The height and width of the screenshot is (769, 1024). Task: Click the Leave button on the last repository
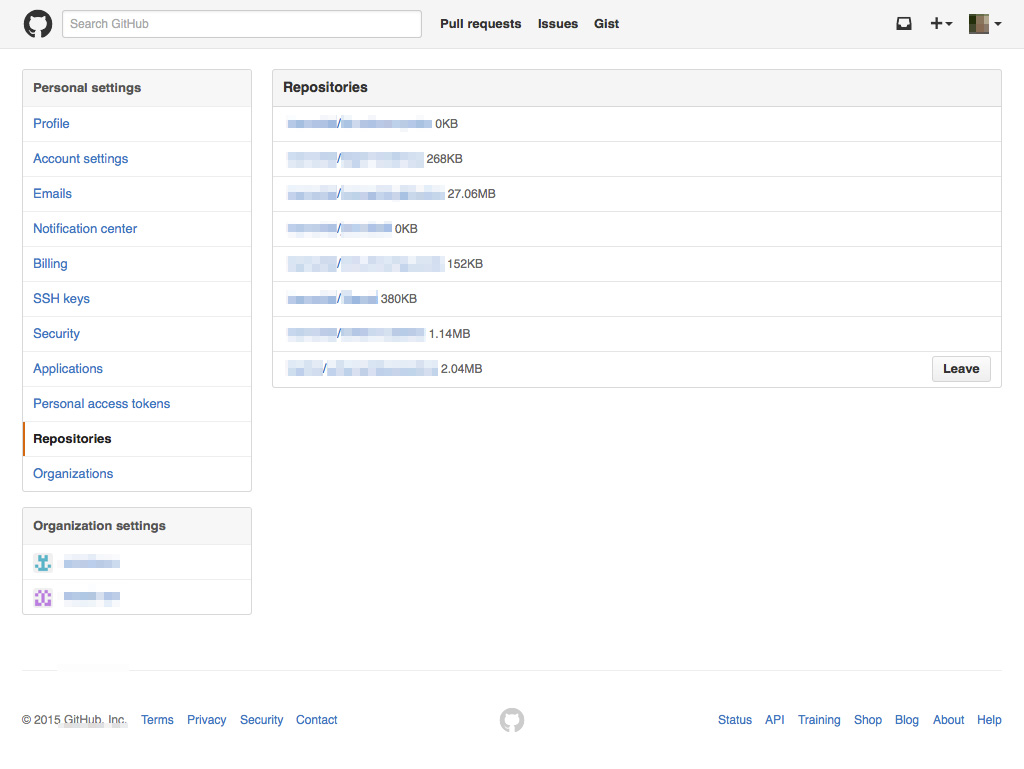961,368
